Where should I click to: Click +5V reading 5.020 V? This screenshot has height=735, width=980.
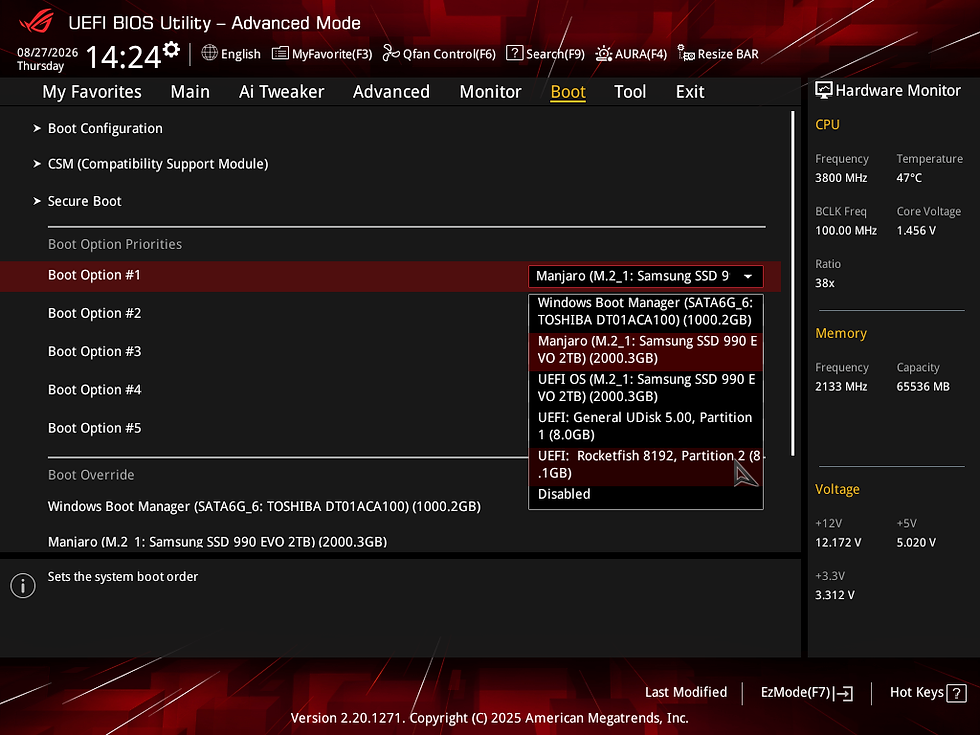916,542
